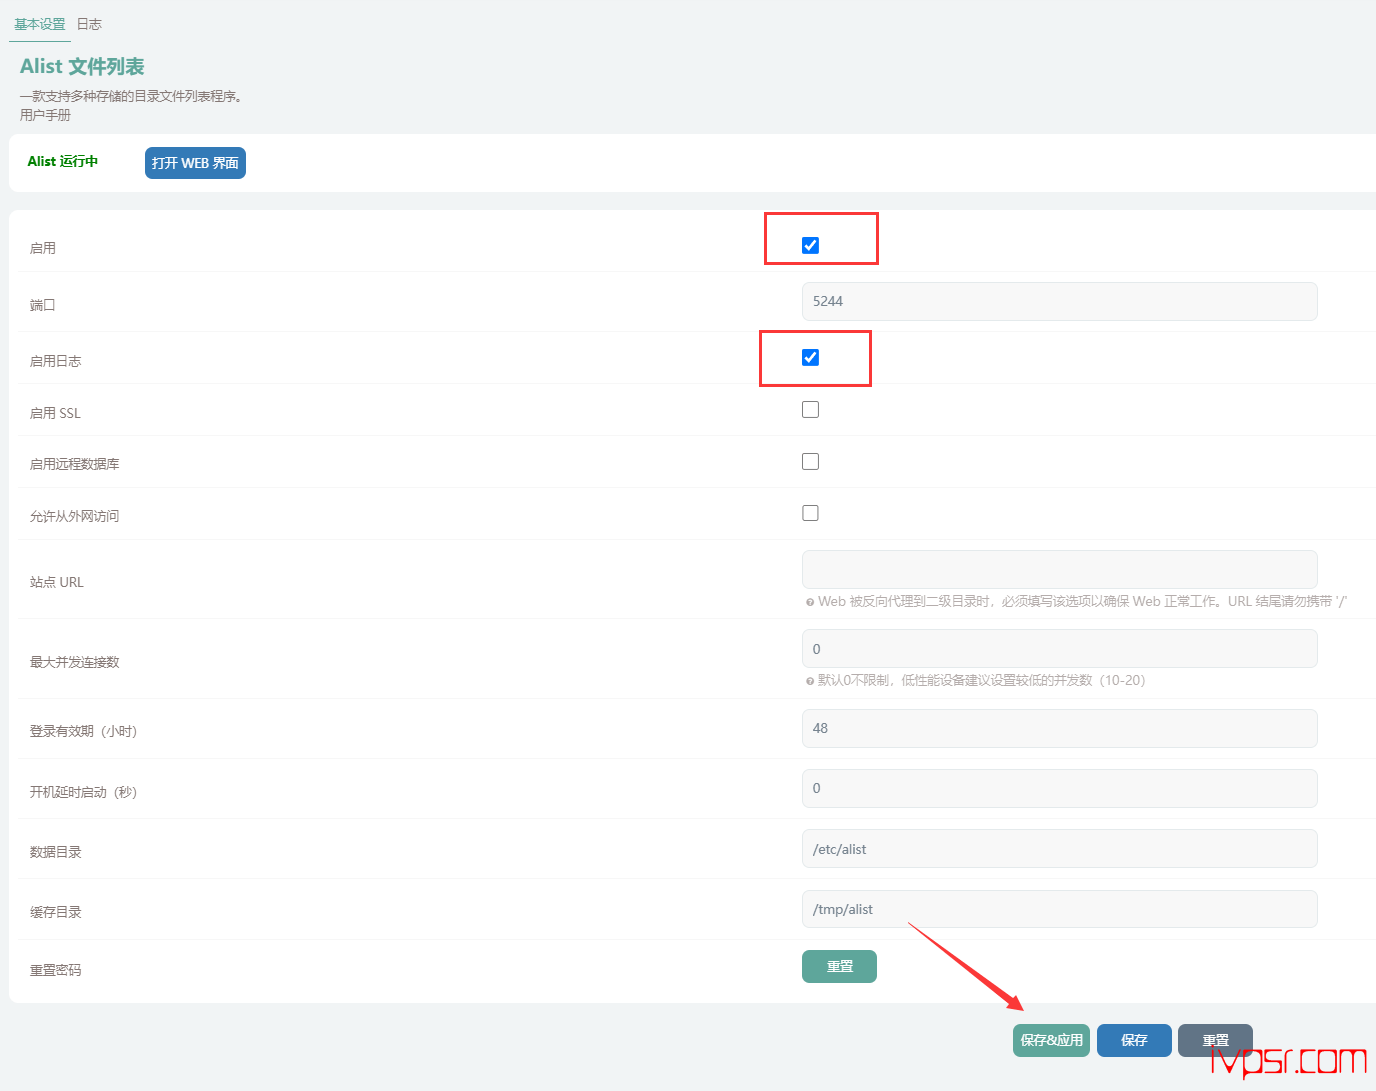This screenshot has height=1091, width=1376.
Task: Click the Alist 运行中 status text
Action: tap(63, 161)
